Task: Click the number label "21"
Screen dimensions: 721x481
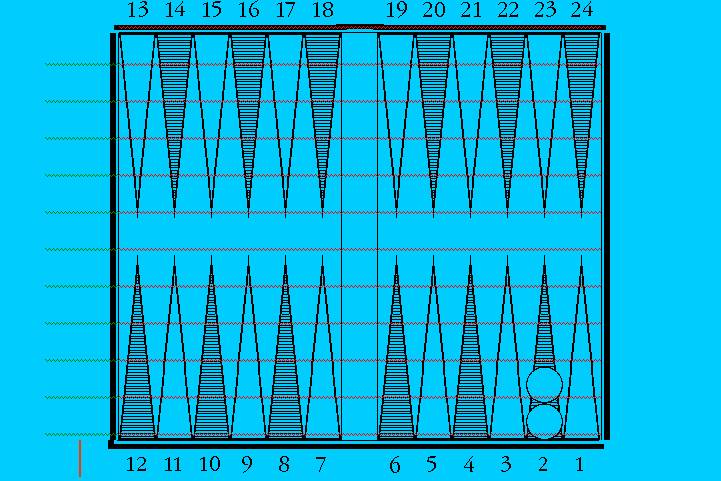Action: (470, 10)
